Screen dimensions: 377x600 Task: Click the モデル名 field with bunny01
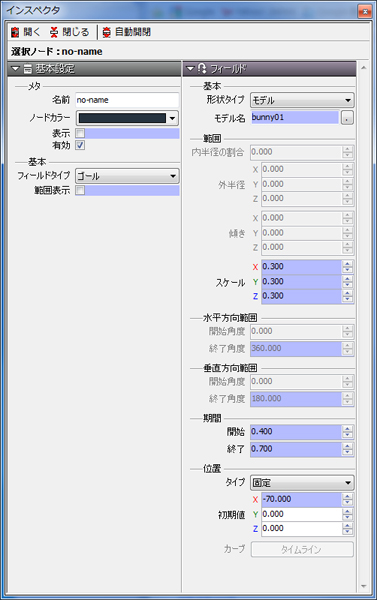pos(295,117)
